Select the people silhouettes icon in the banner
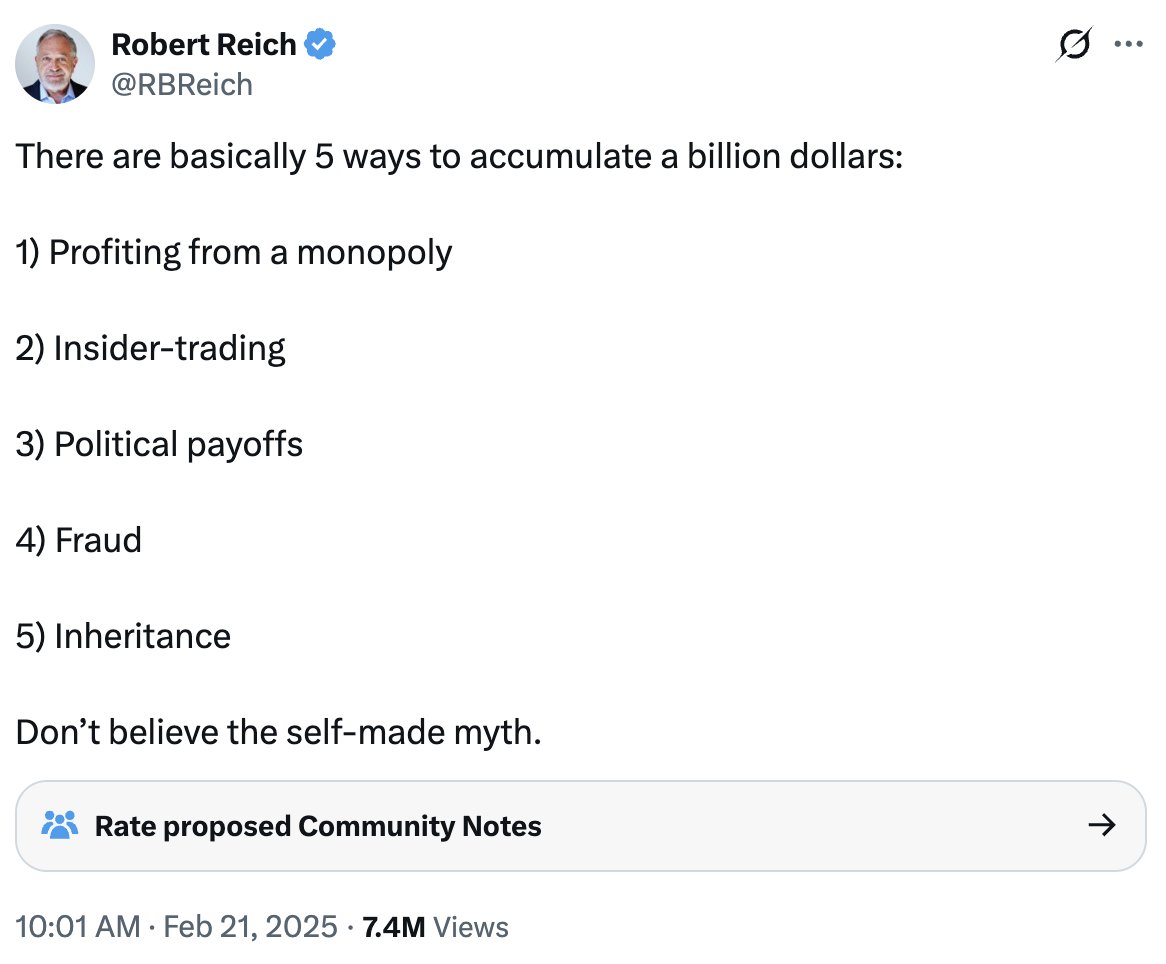The image size is (1166, 964). [x=60, y=826]
